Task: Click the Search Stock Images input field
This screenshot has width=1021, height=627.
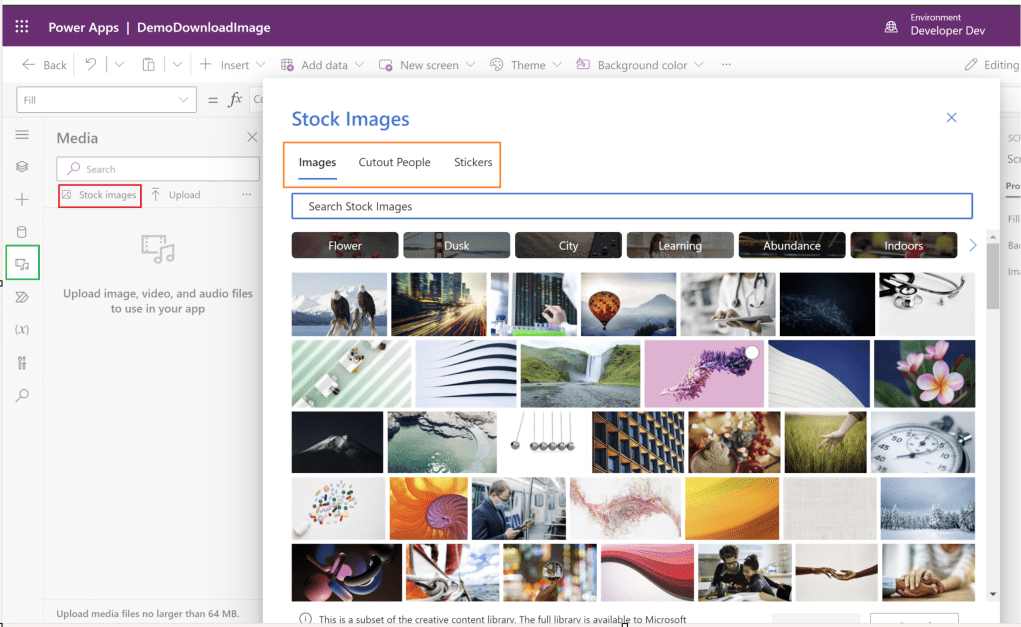Action: [x=631, y=206]
